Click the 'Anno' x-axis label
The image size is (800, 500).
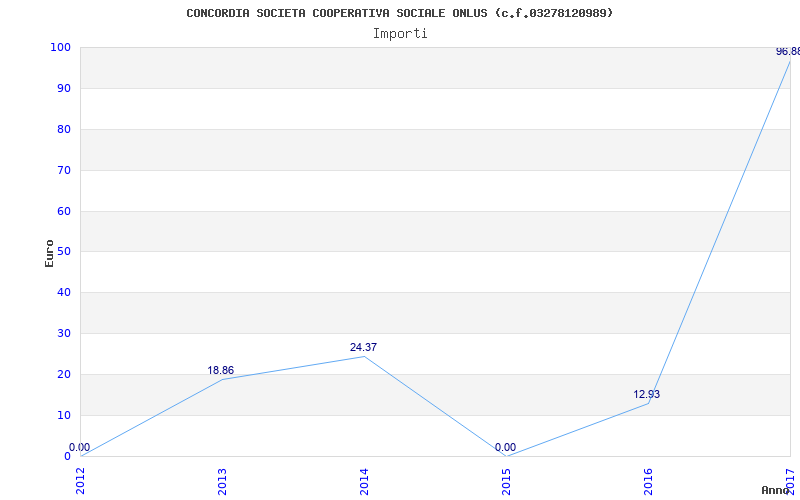coord(775,490)
